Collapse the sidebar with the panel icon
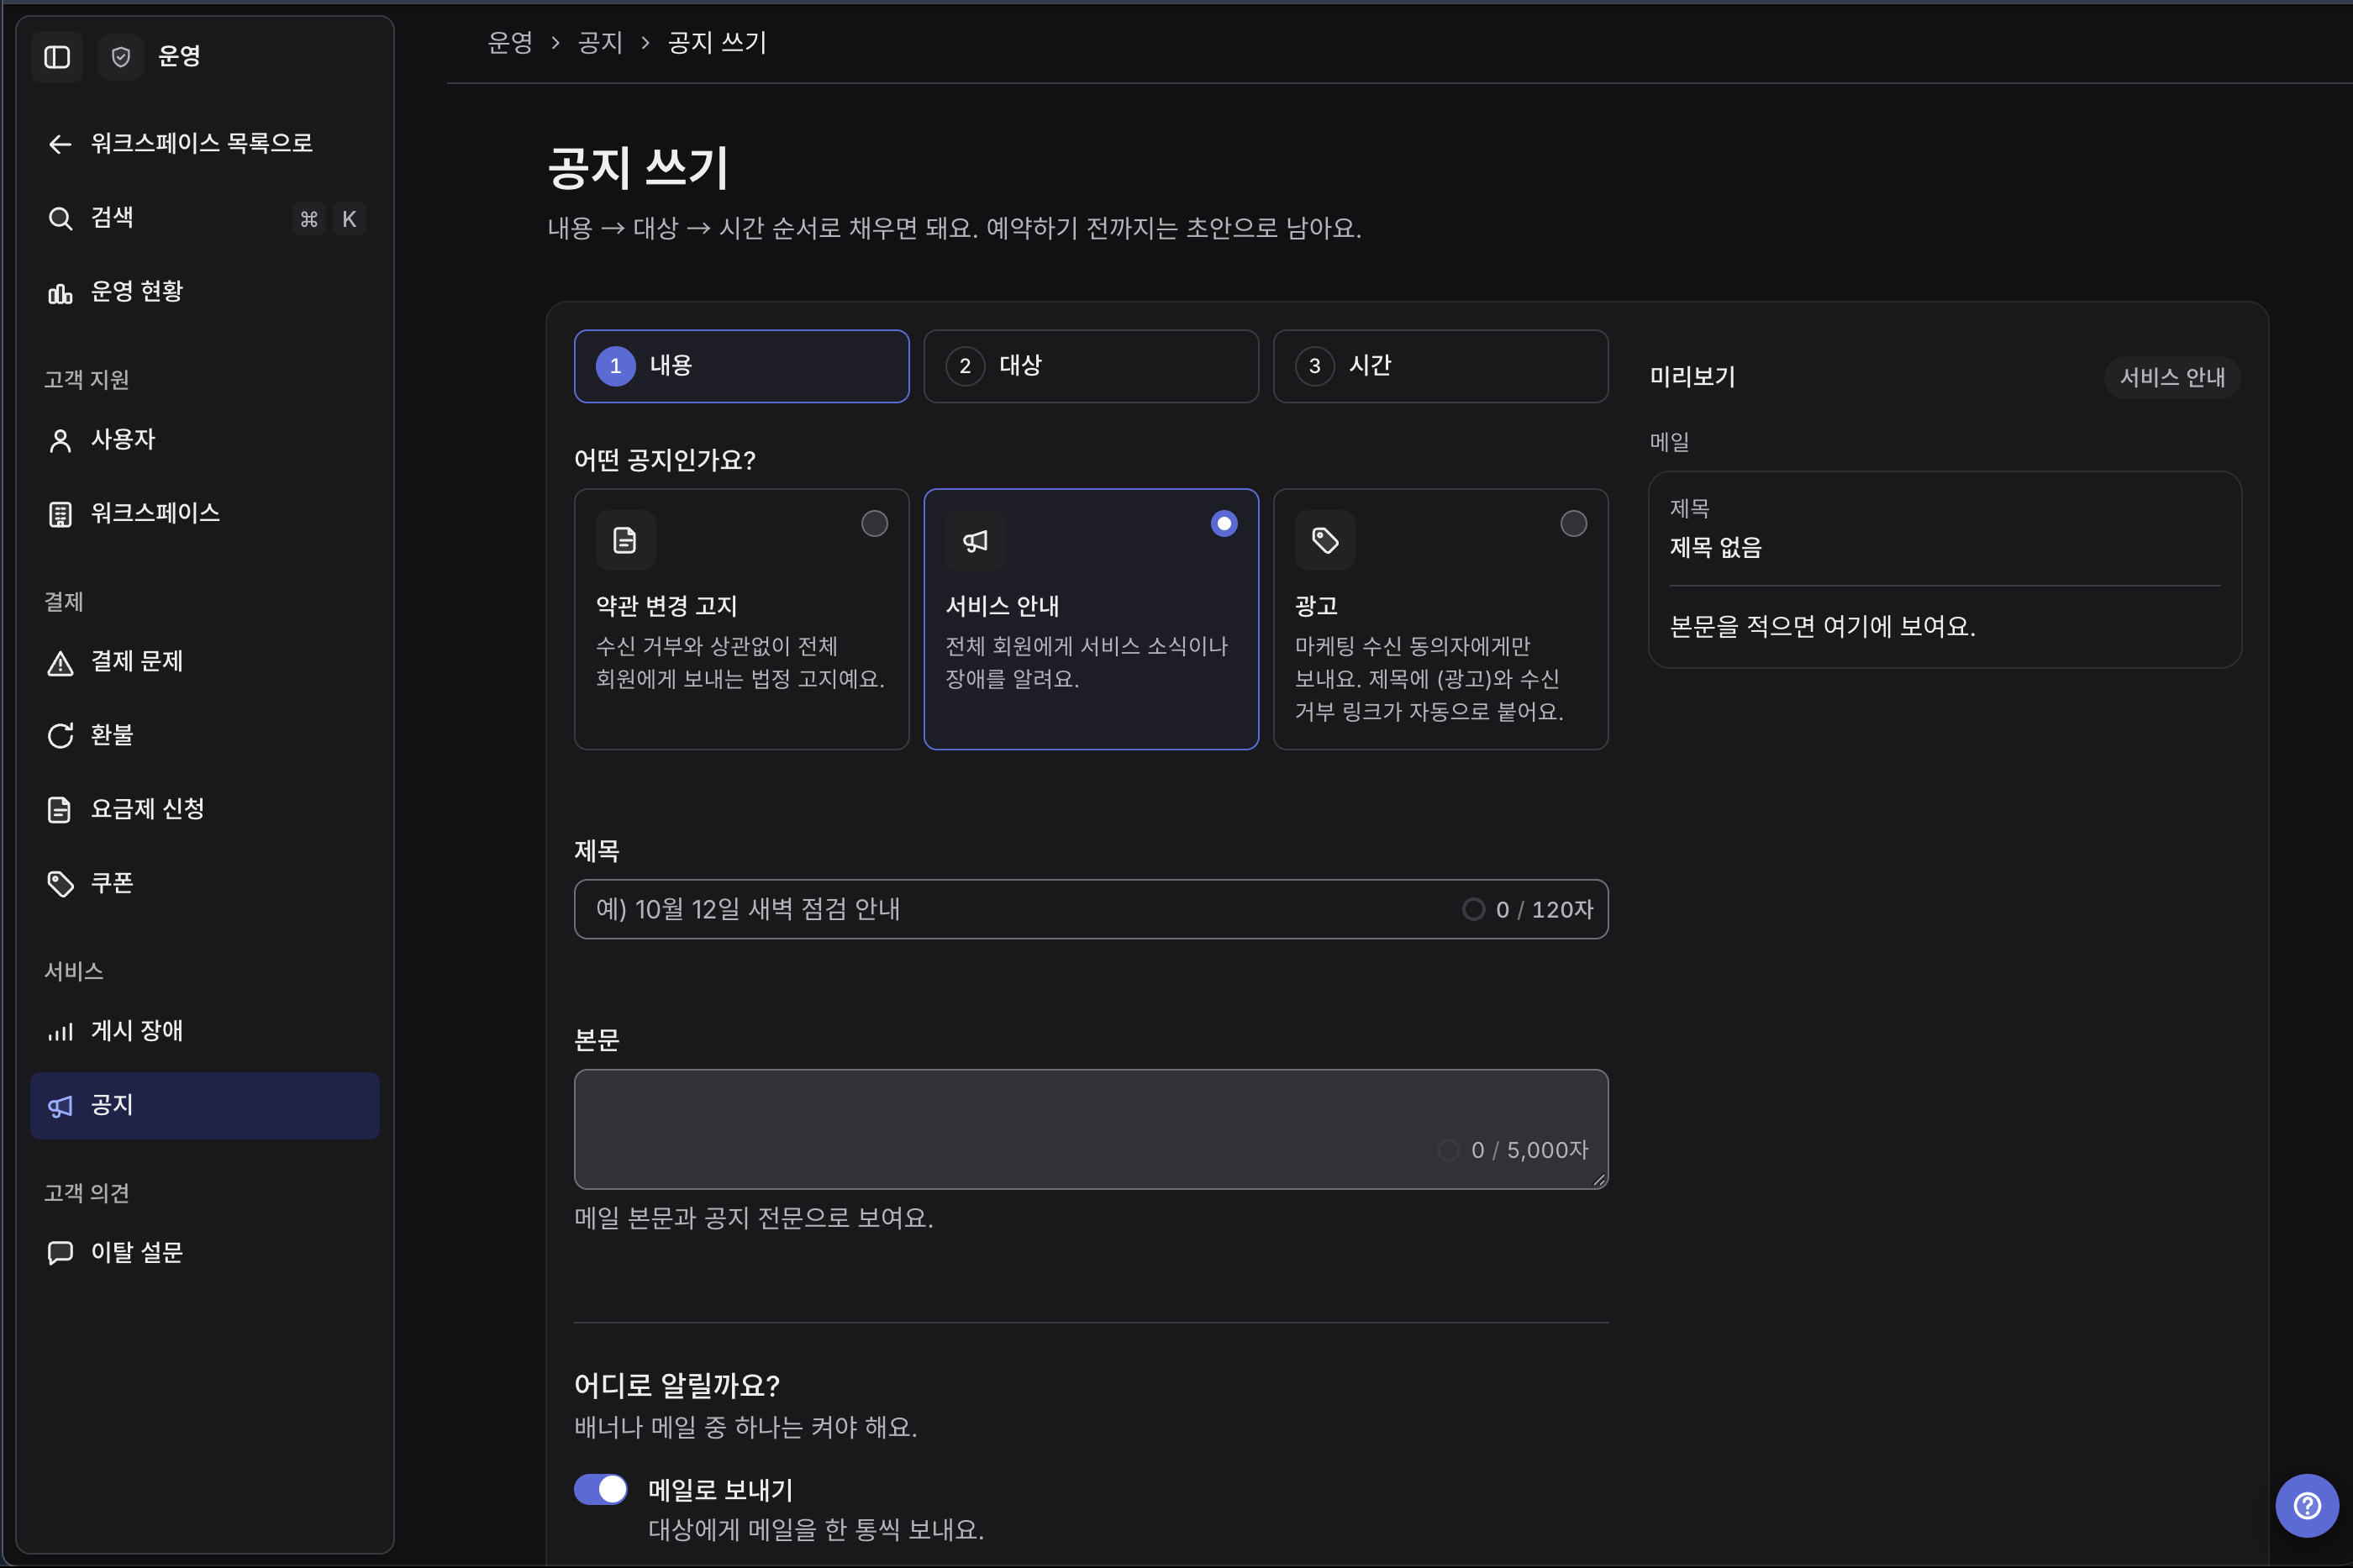Screen dimensions: 2353x1568 [57, 57]
